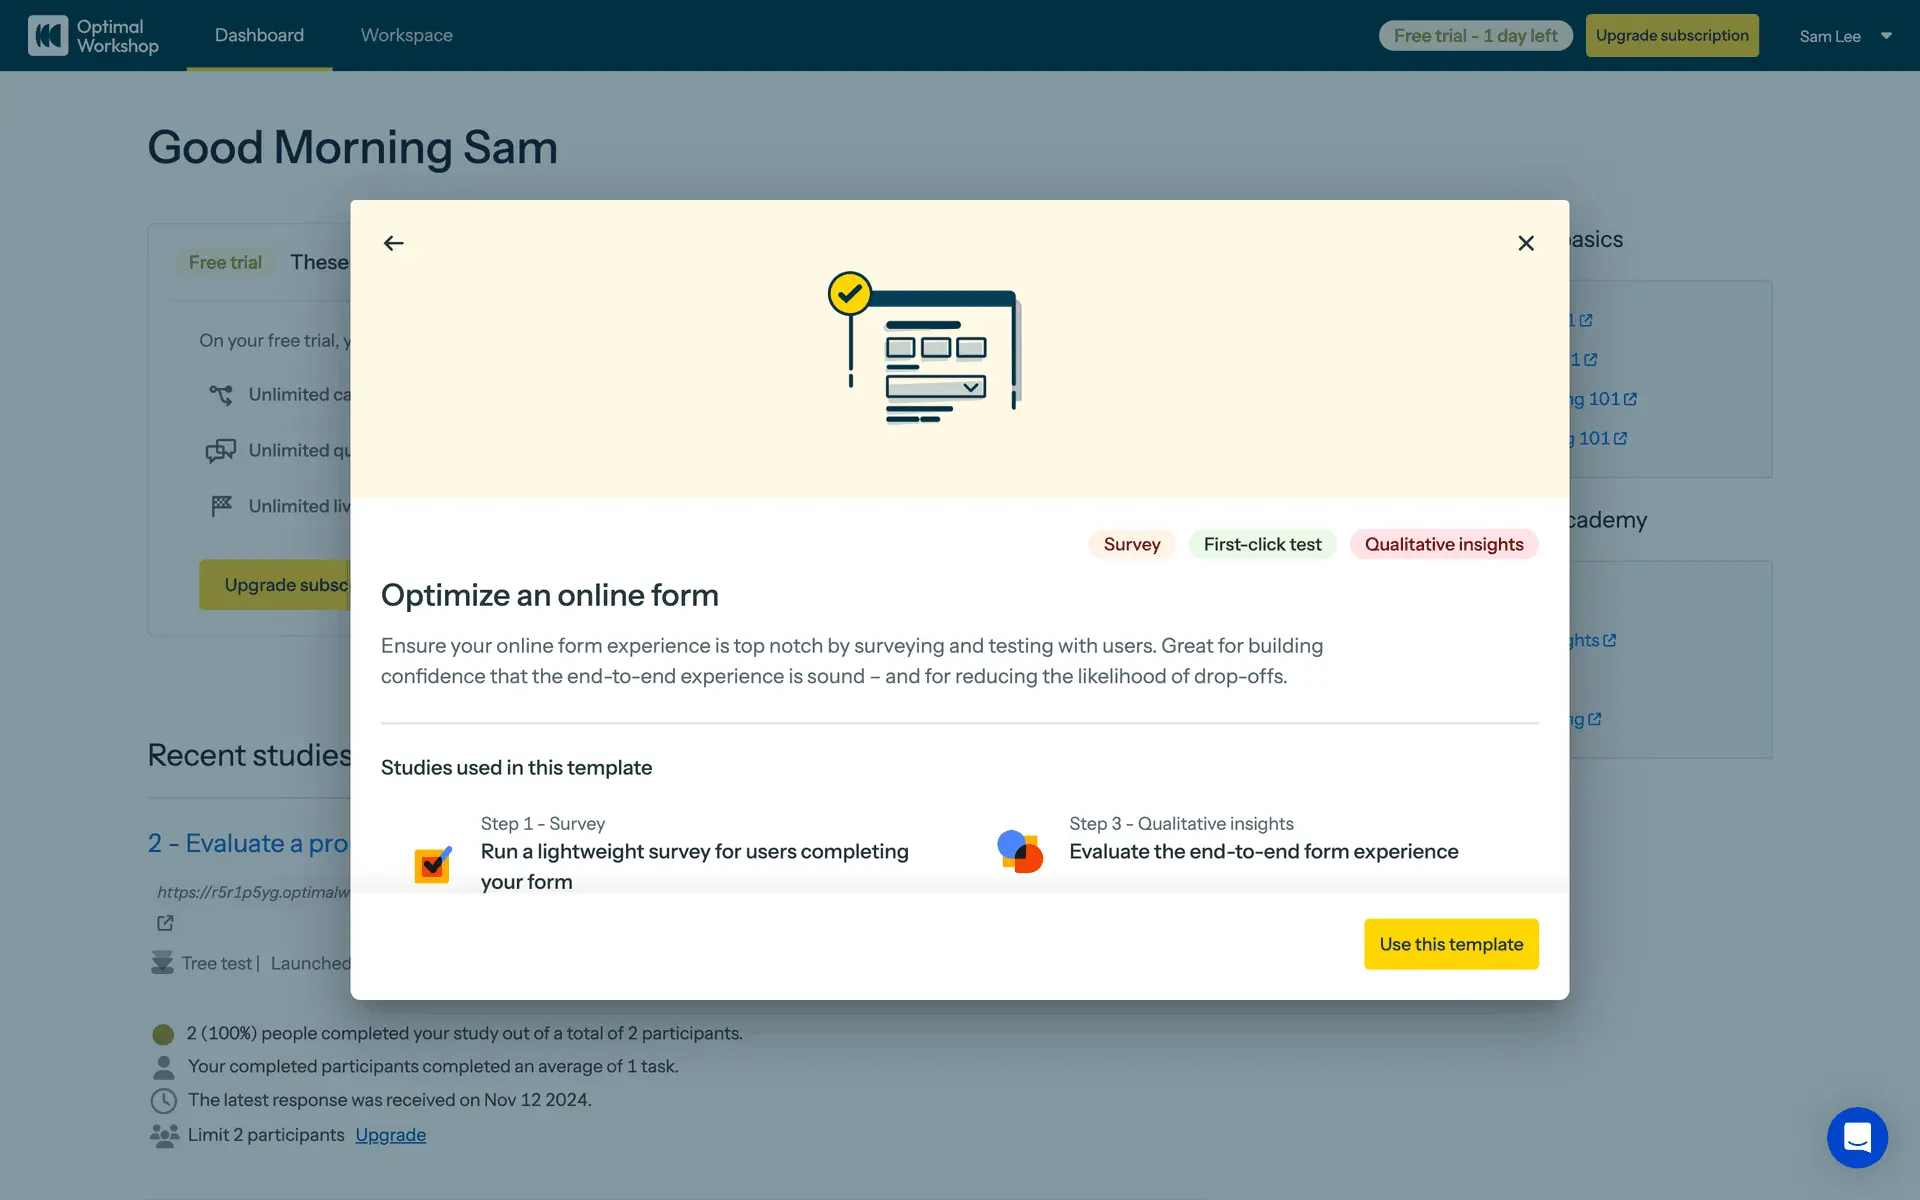Screen dimensions: 1920x1200
Task: Click the Free trial 1 day left badge
Action: (1475, 36)
